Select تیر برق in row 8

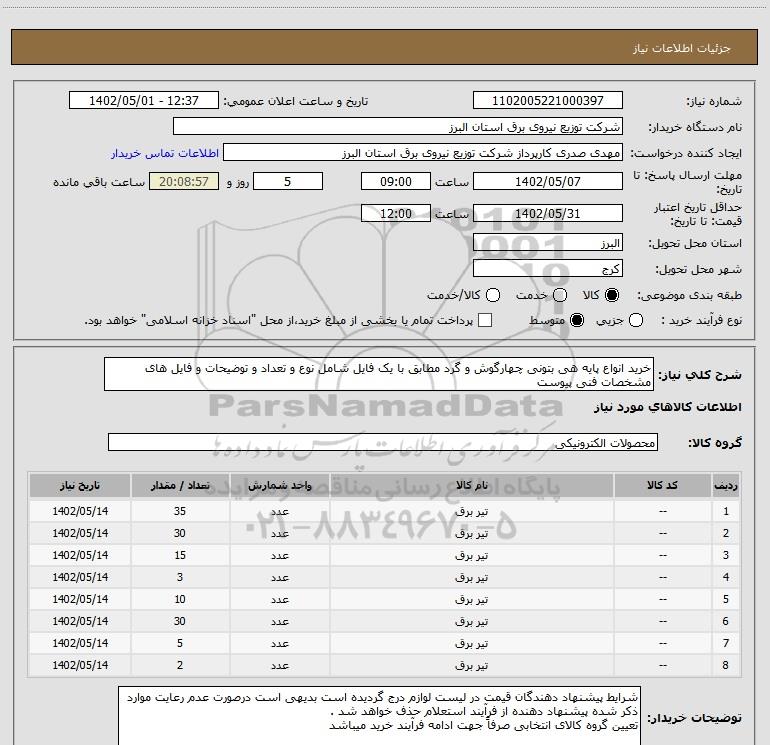[x=471, y=665]
